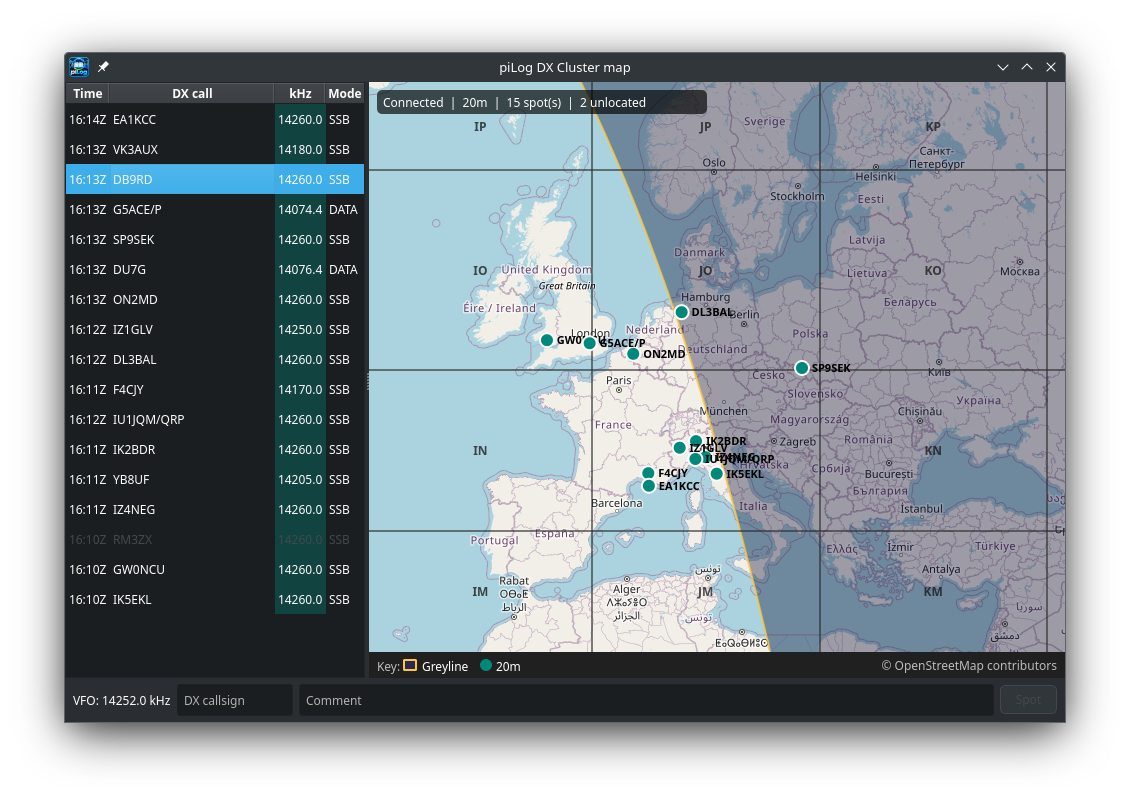Click the 15 spot(s) status text
The width and height of the screenshot is (1130, 799).
(533, 102)
